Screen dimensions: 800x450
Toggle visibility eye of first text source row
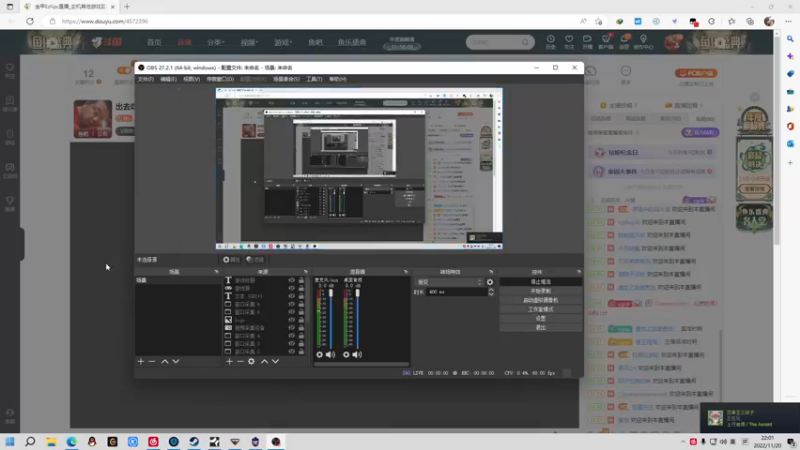[x=291, y=281]
